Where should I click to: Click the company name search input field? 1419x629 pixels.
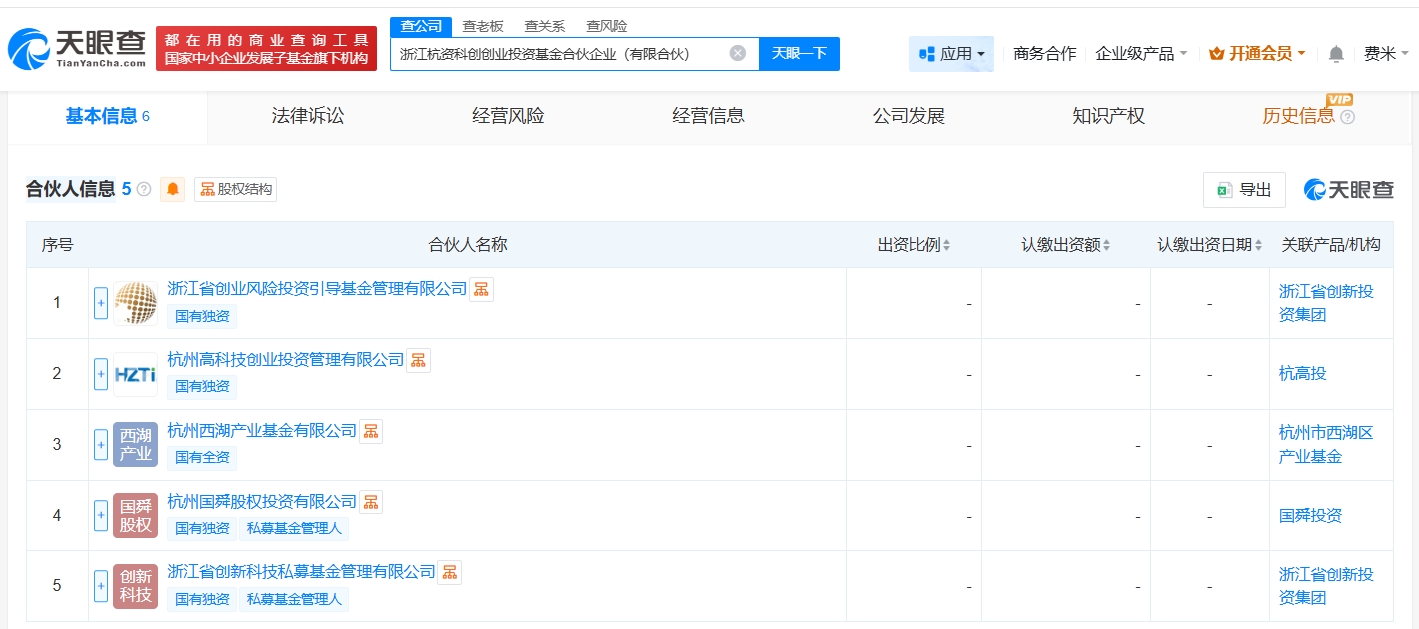560,54
